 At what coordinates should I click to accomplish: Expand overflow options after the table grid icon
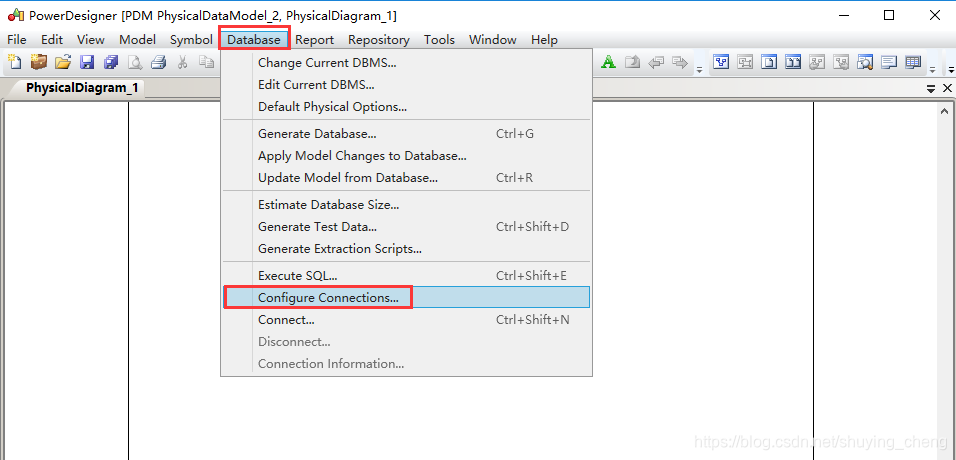(x=932, y=68)
